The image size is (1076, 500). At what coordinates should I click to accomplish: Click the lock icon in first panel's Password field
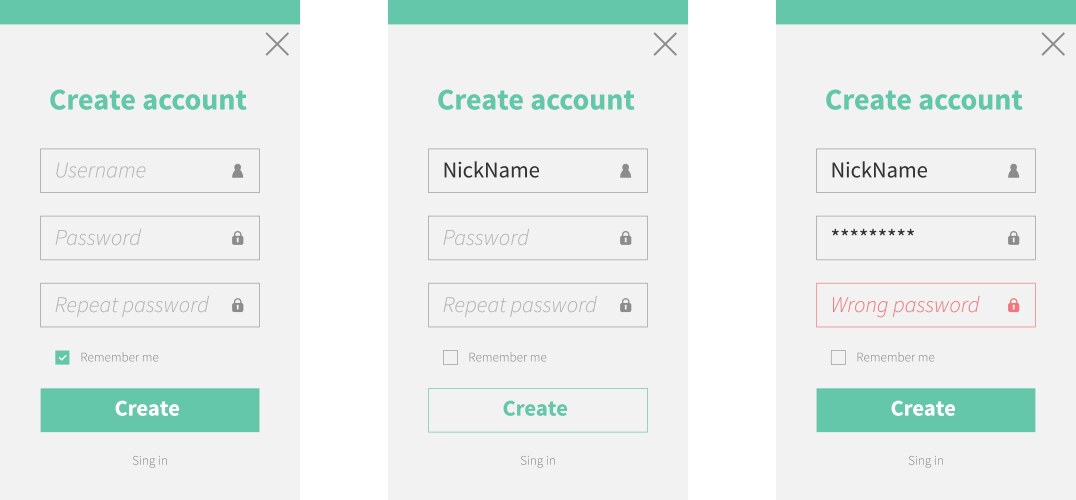(237, 238)
